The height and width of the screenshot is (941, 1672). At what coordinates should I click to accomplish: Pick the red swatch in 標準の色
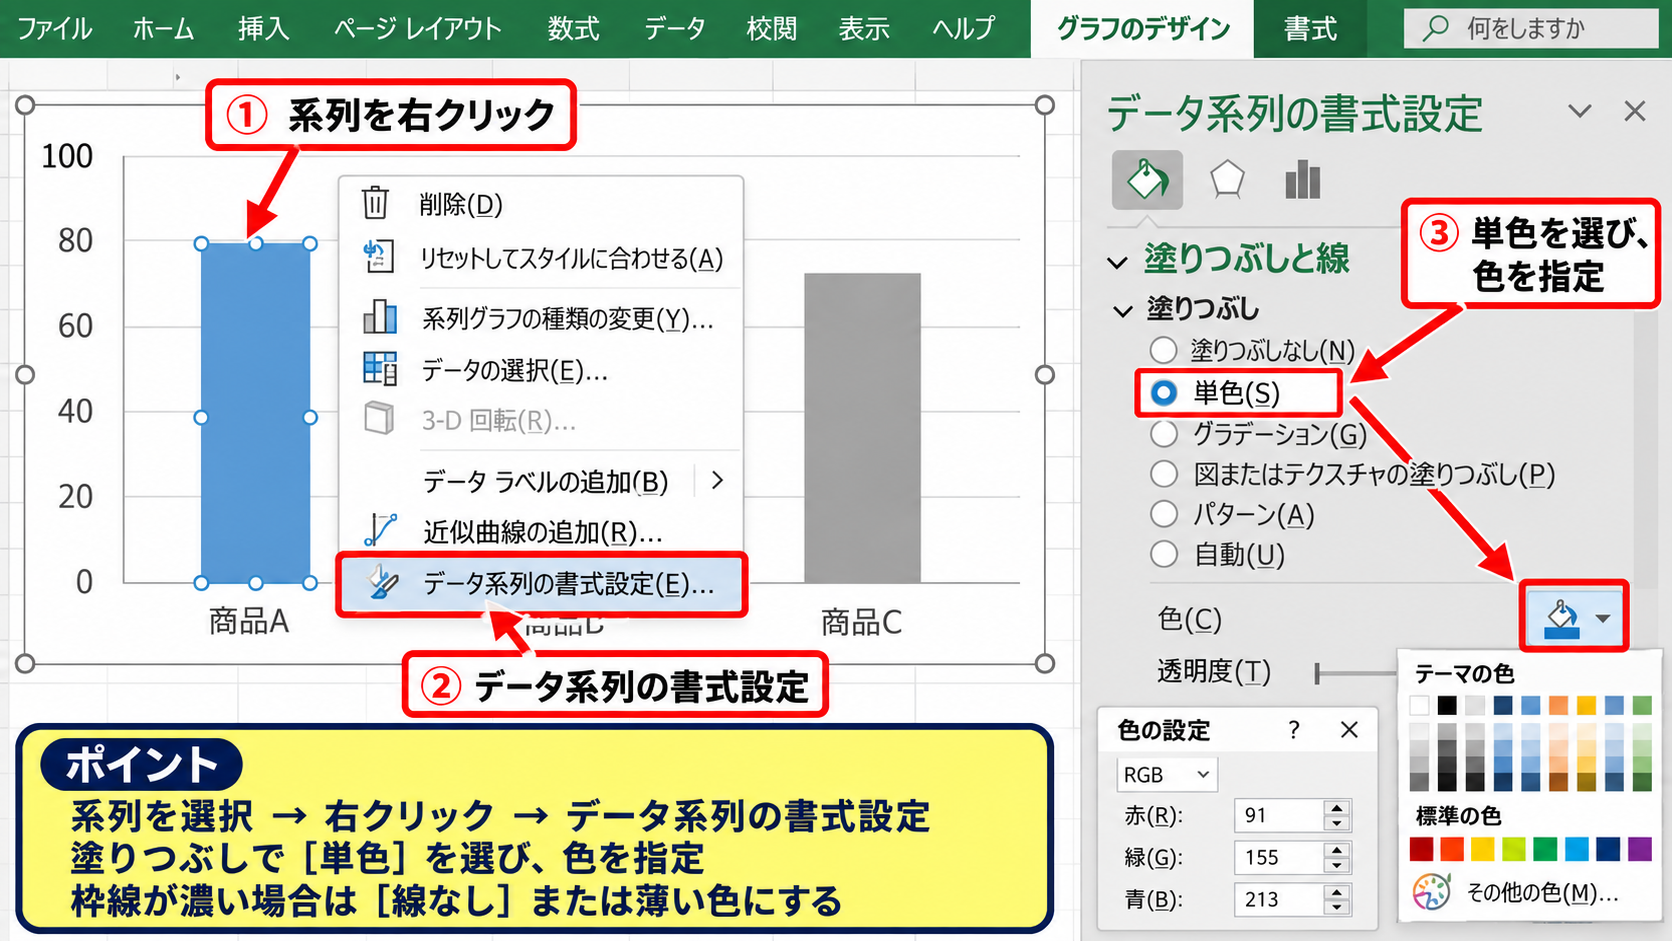(x=1421, y=849)
